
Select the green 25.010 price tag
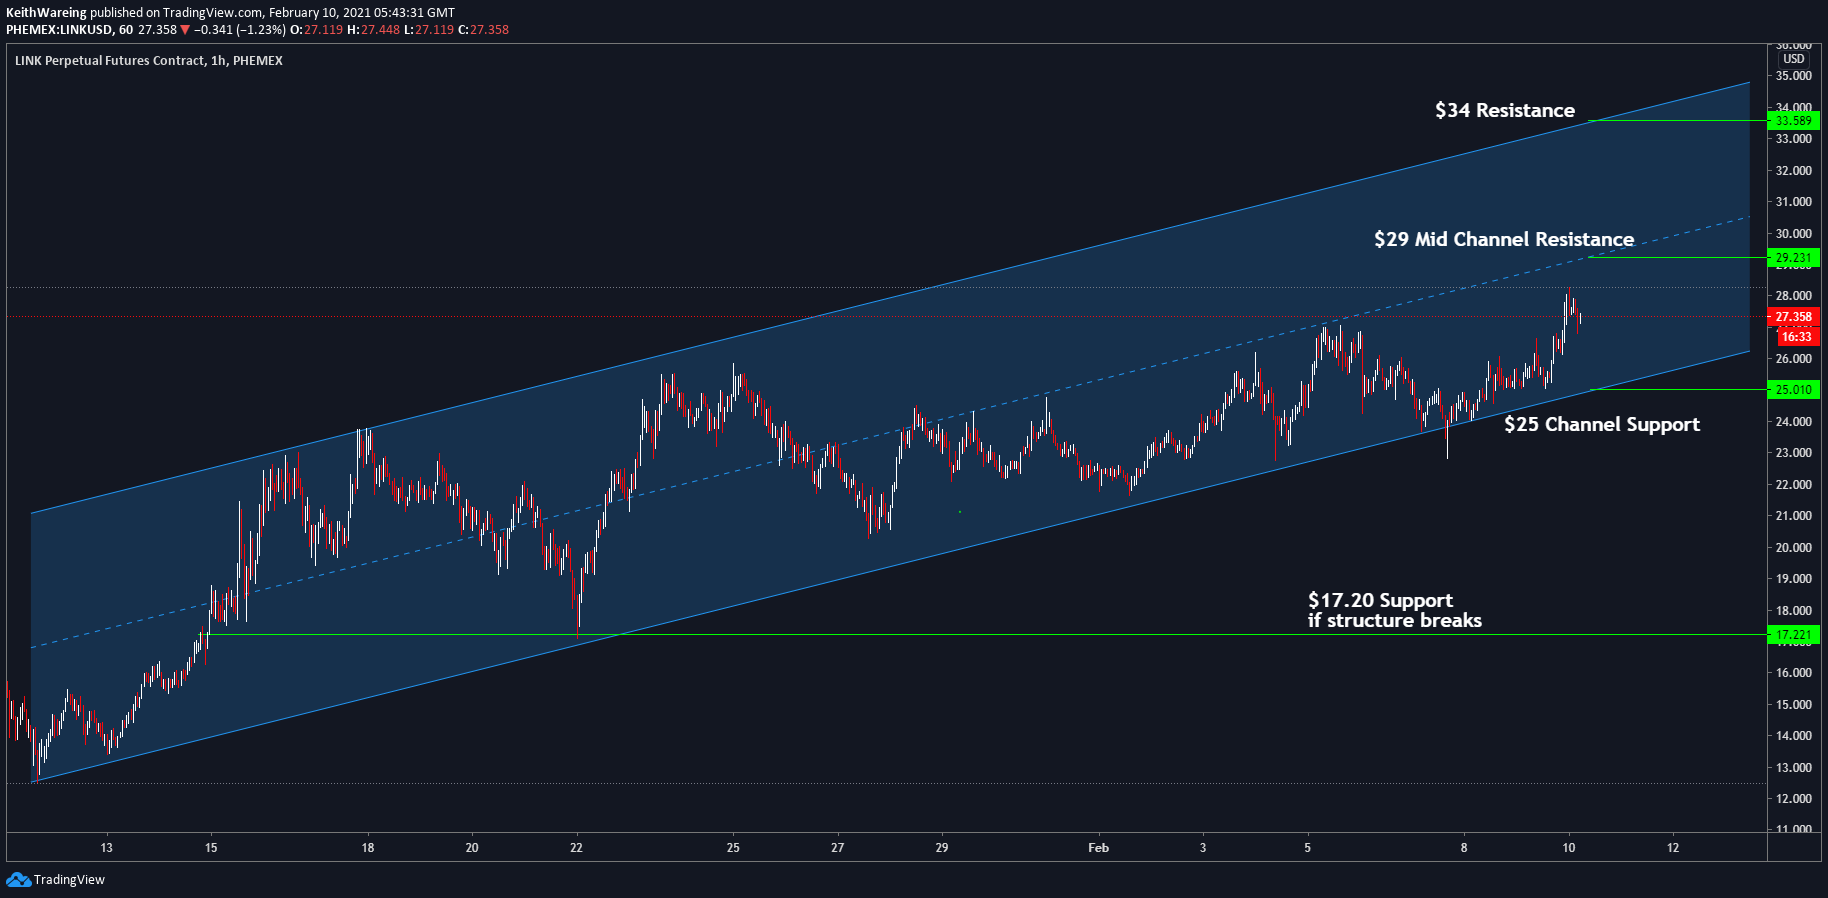tap(1793, 390)
